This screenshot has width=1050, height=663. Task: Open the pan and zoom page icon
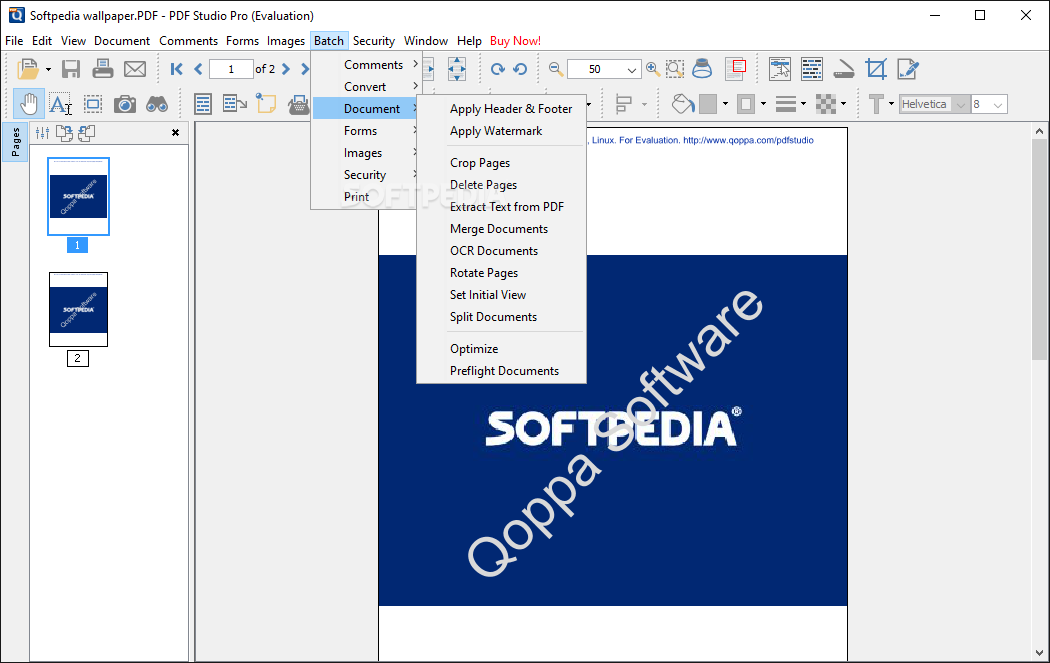point(736,69)
